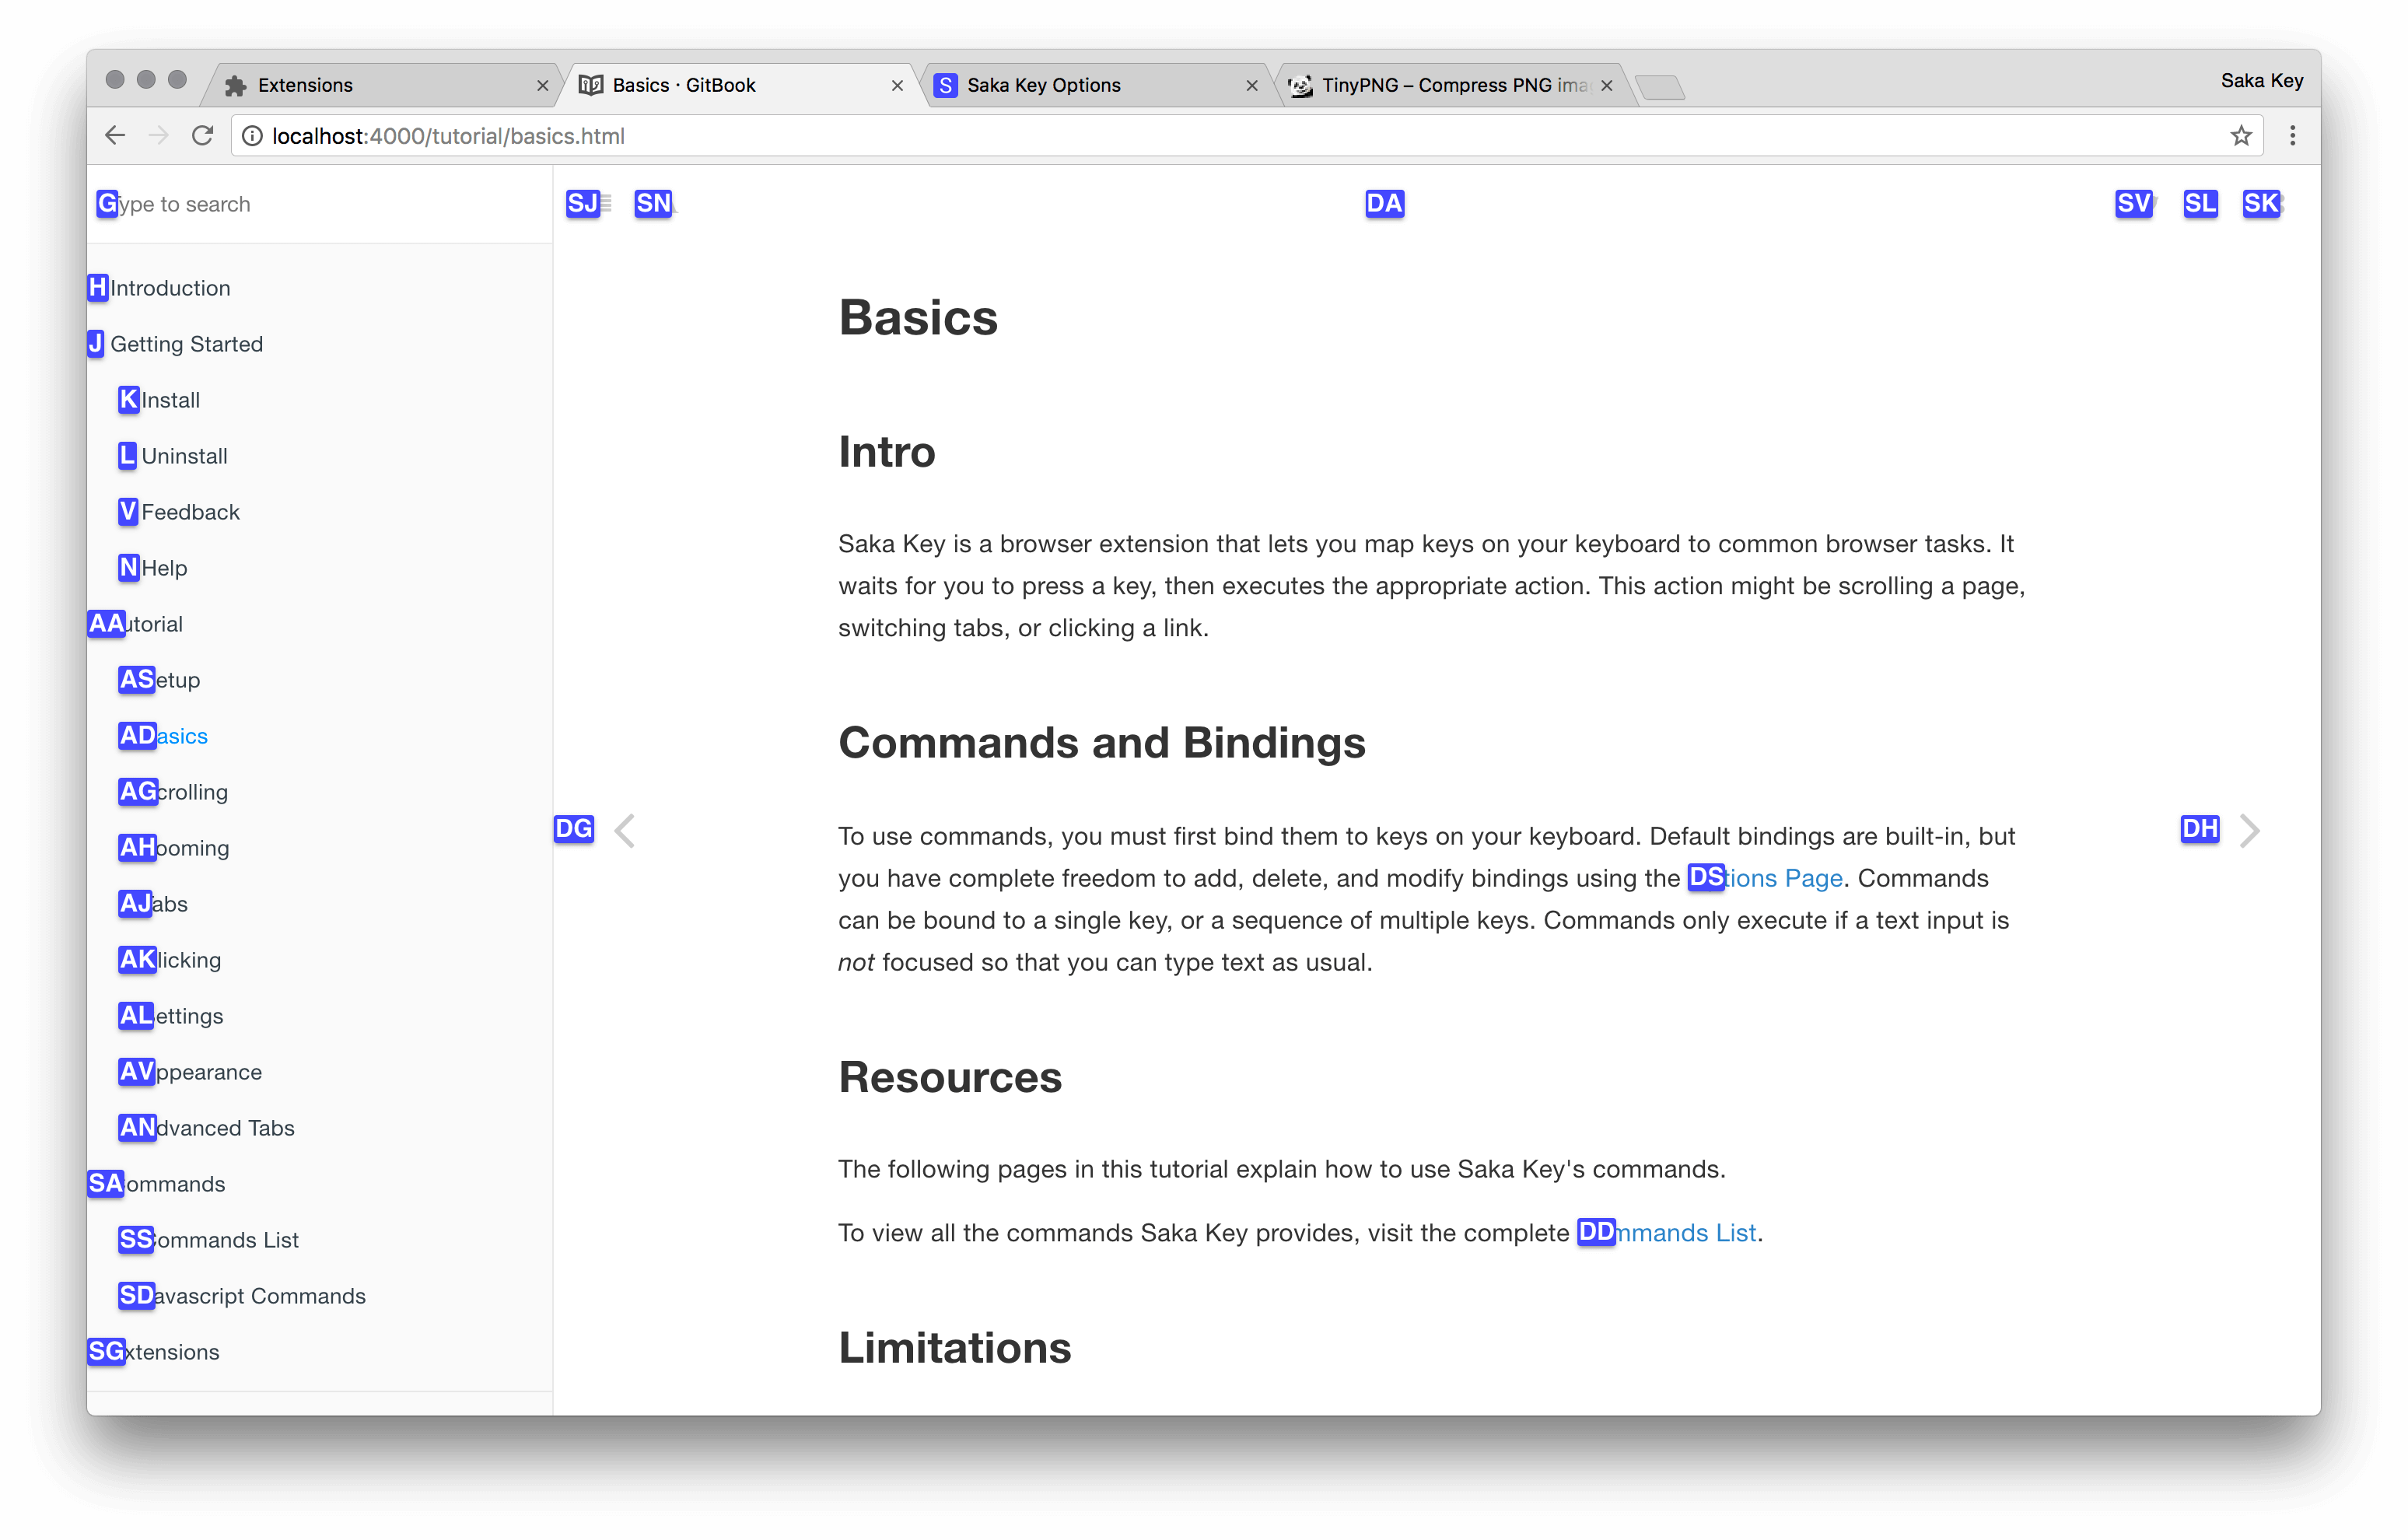
Task: Click the address bar URL
Action: point(448,136)
